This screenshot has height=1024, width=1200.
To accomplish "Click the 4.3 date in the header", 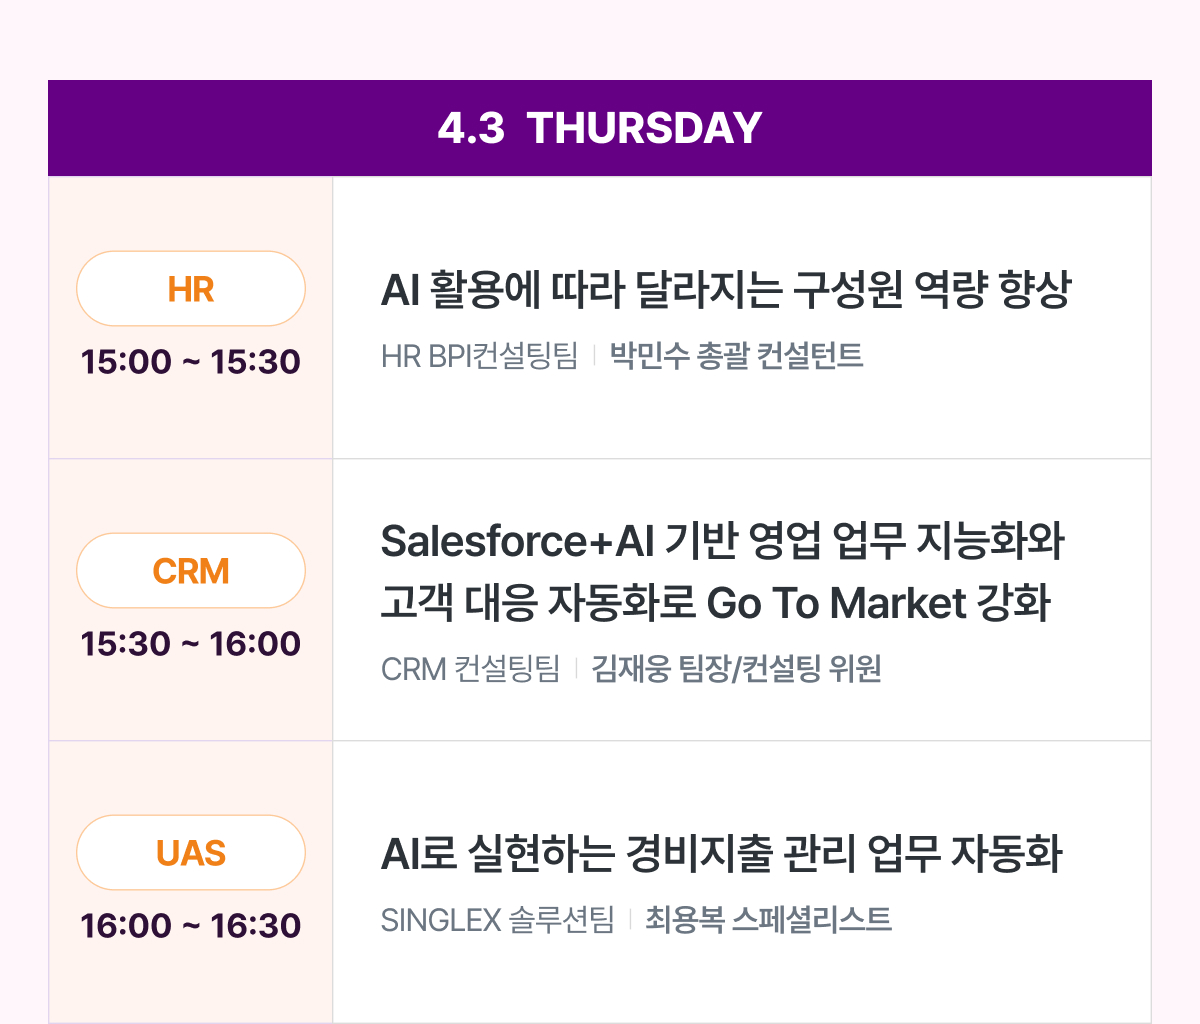I will [471, 128].
